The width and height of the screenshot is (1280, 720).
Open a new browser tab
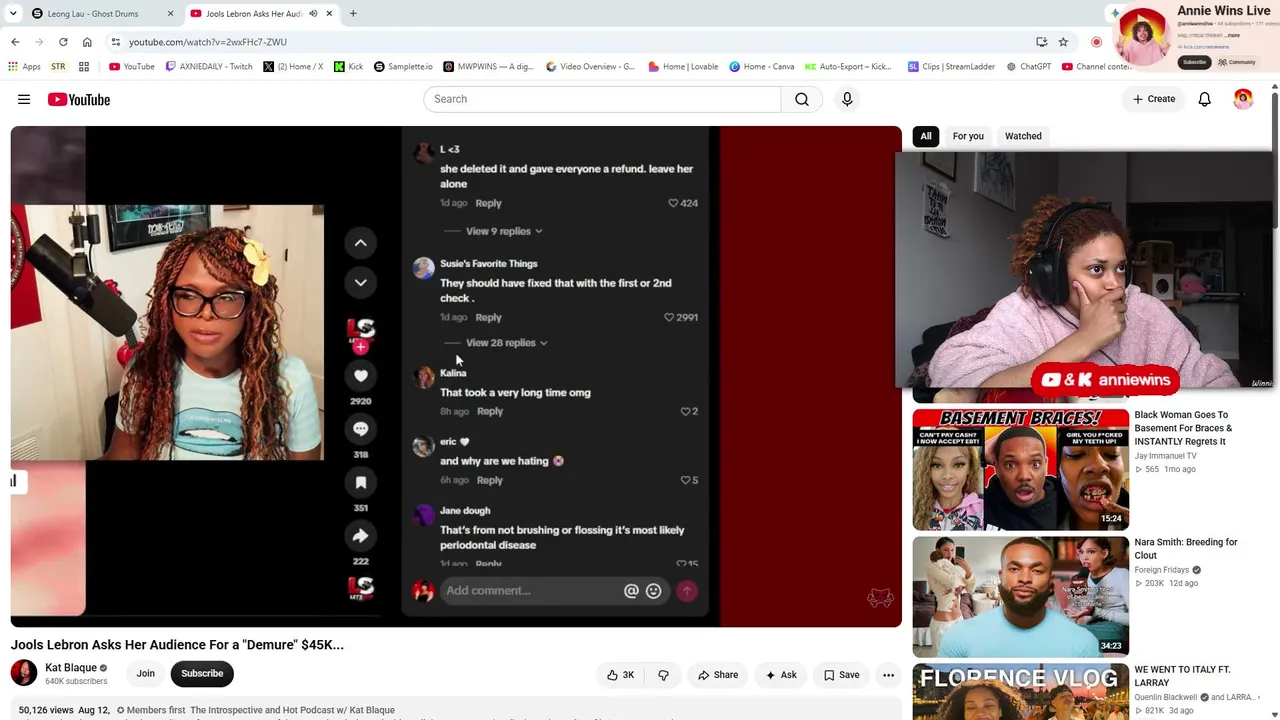point(353,13)
